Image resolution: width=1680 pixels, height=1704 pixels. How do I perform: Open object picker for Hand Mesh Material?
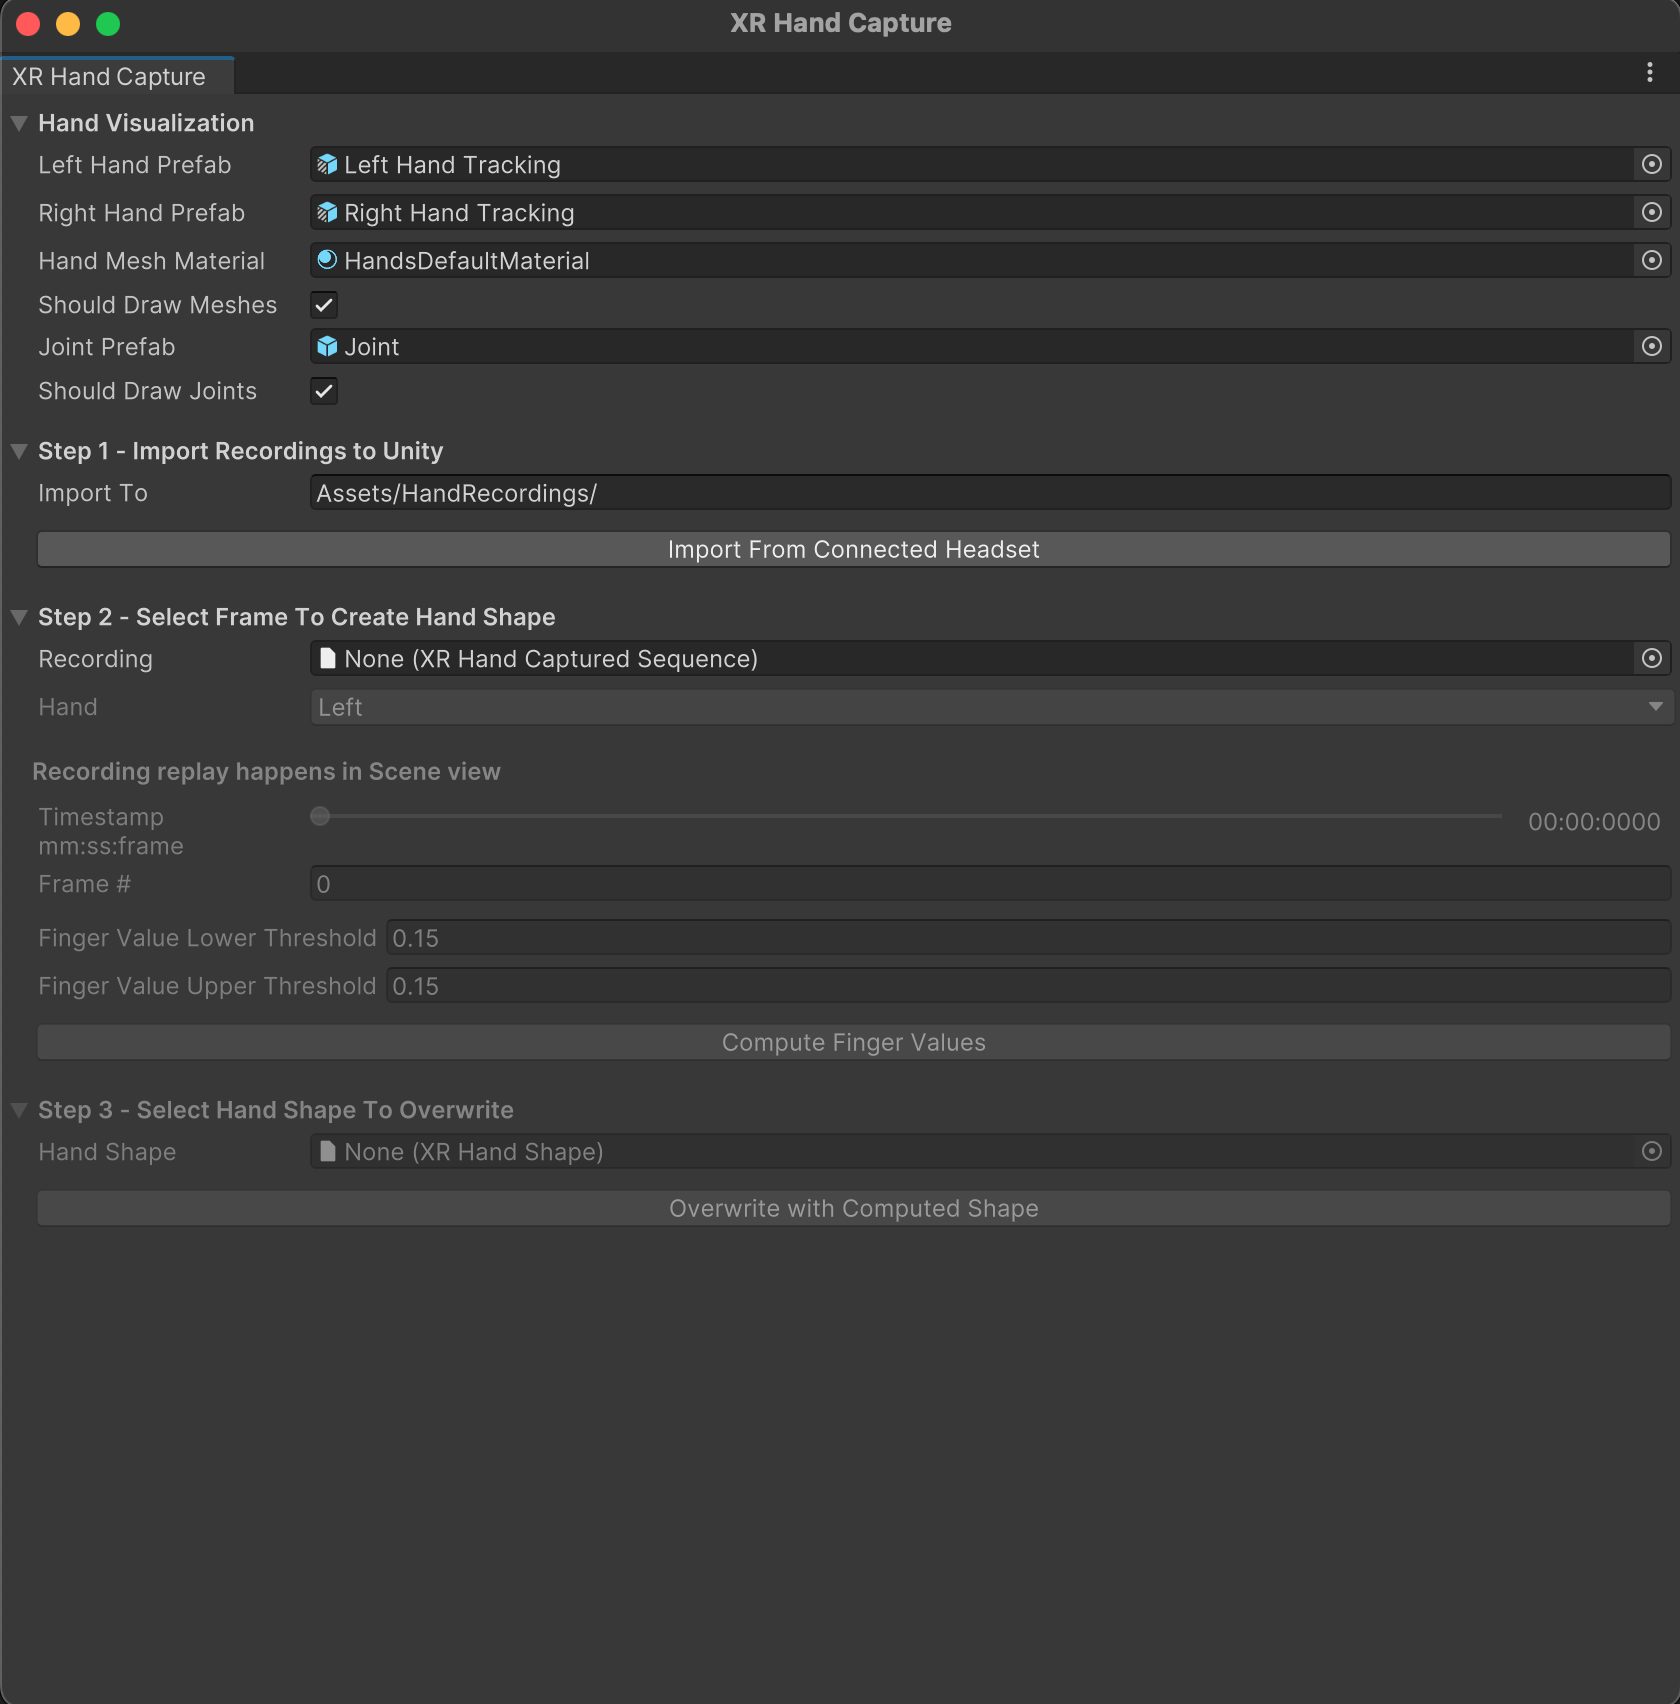[x=1651, y=261]
